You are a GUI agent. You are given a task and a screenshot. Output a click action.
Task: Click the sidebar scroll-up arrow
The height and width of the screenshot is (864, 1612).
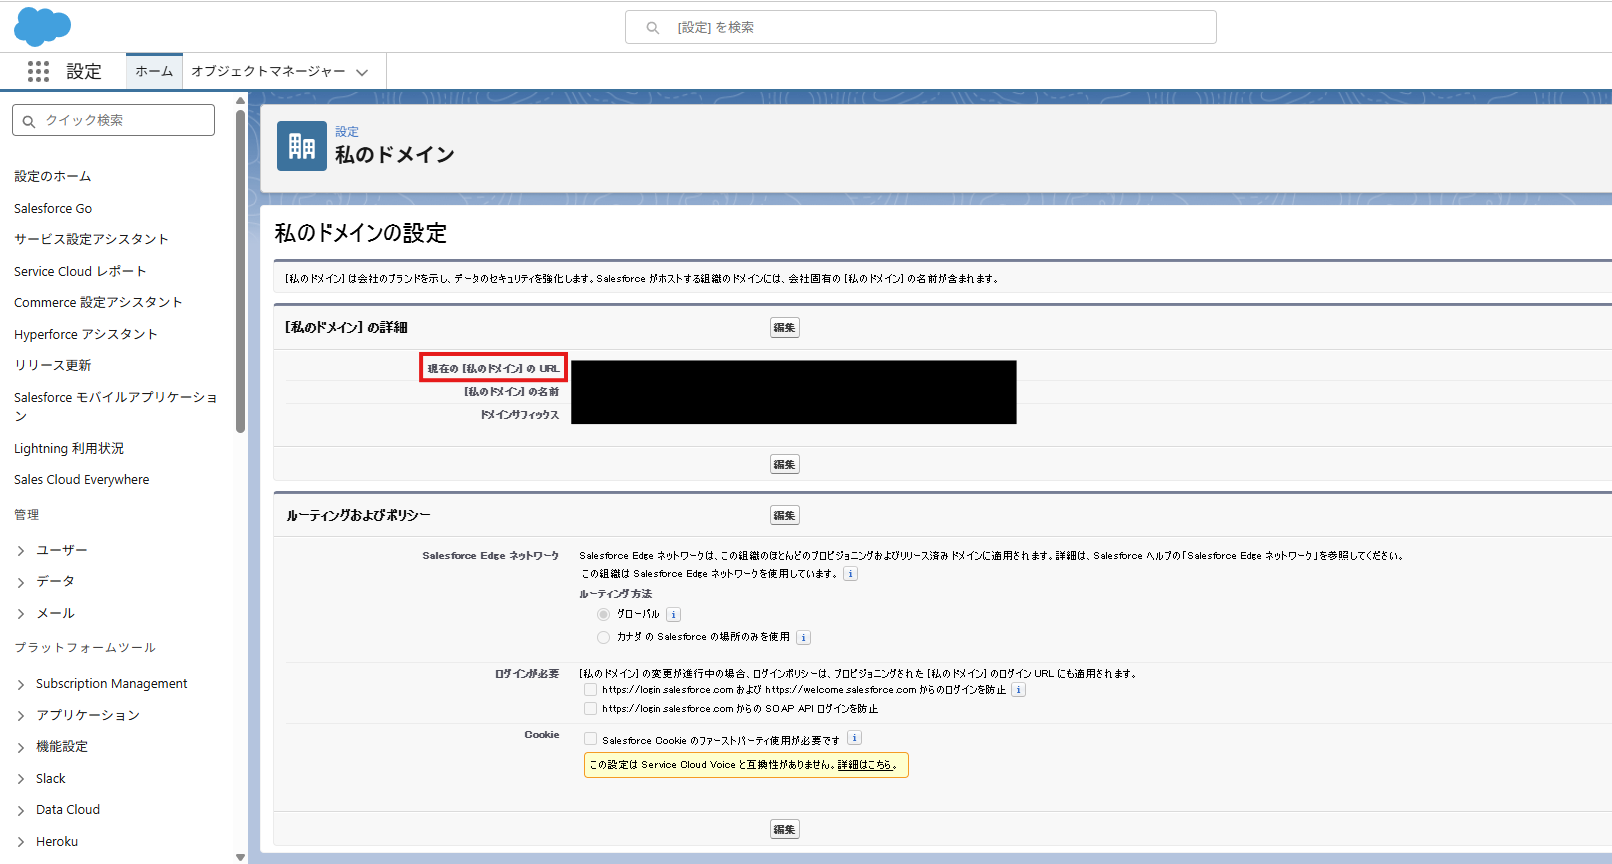240,100
